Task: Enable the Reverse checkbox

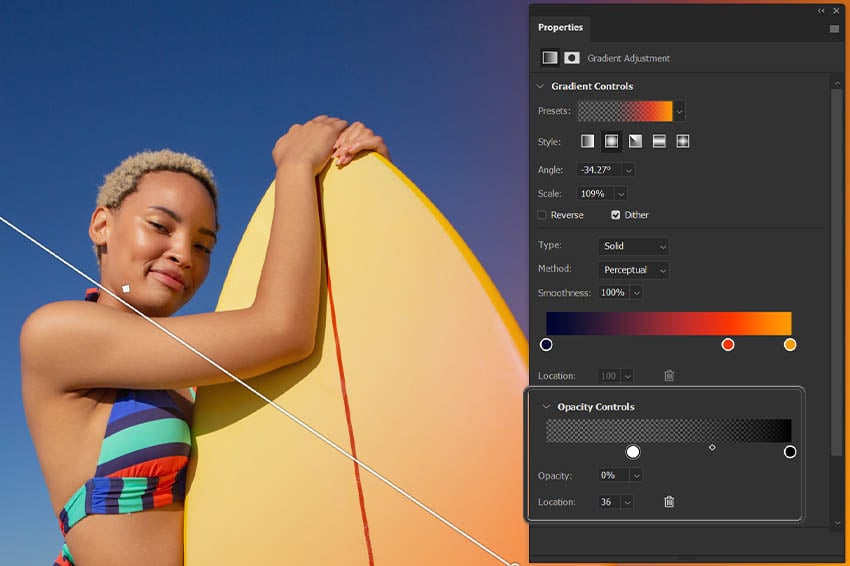Action: (542, 215)
